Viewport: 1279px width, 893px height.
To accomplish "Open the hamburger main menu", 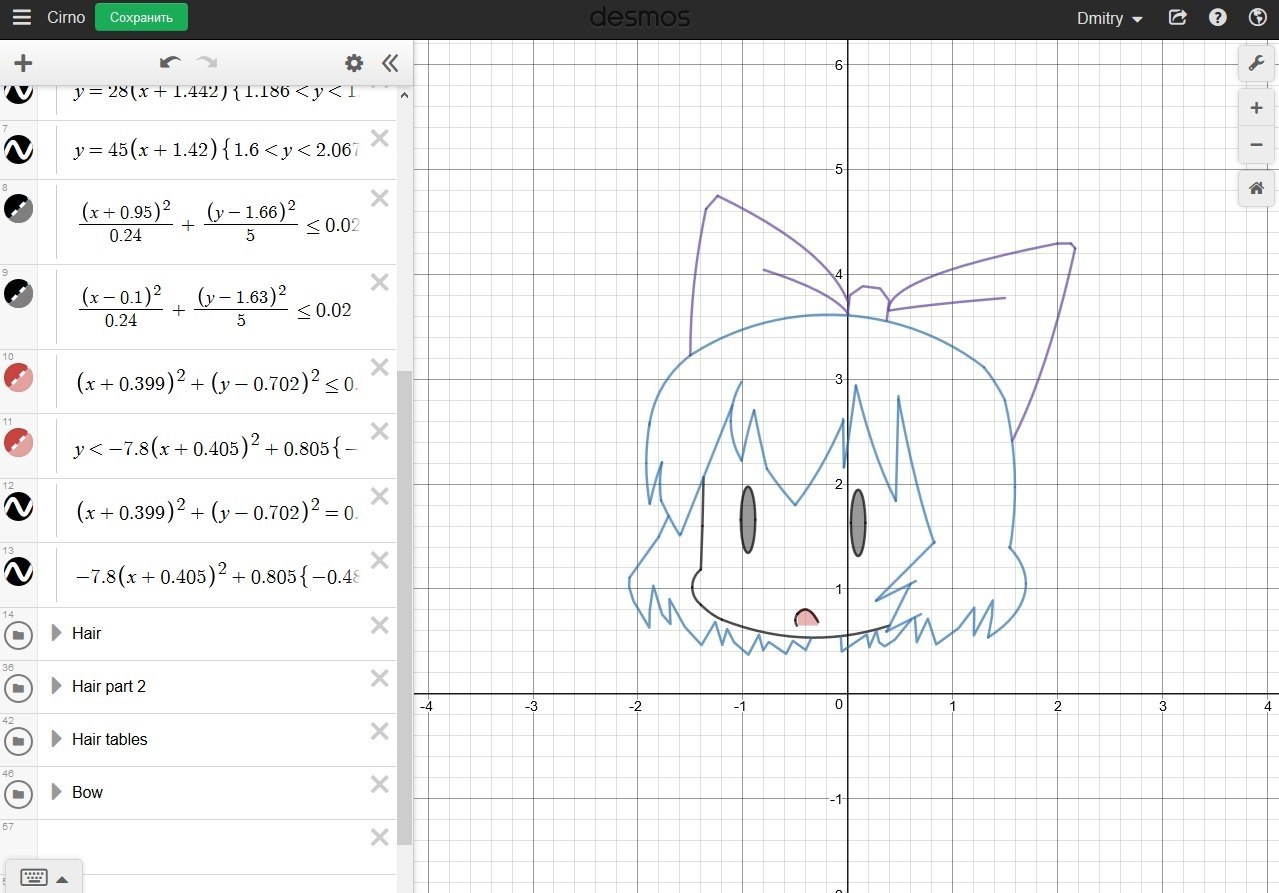I will pos(21,18).
